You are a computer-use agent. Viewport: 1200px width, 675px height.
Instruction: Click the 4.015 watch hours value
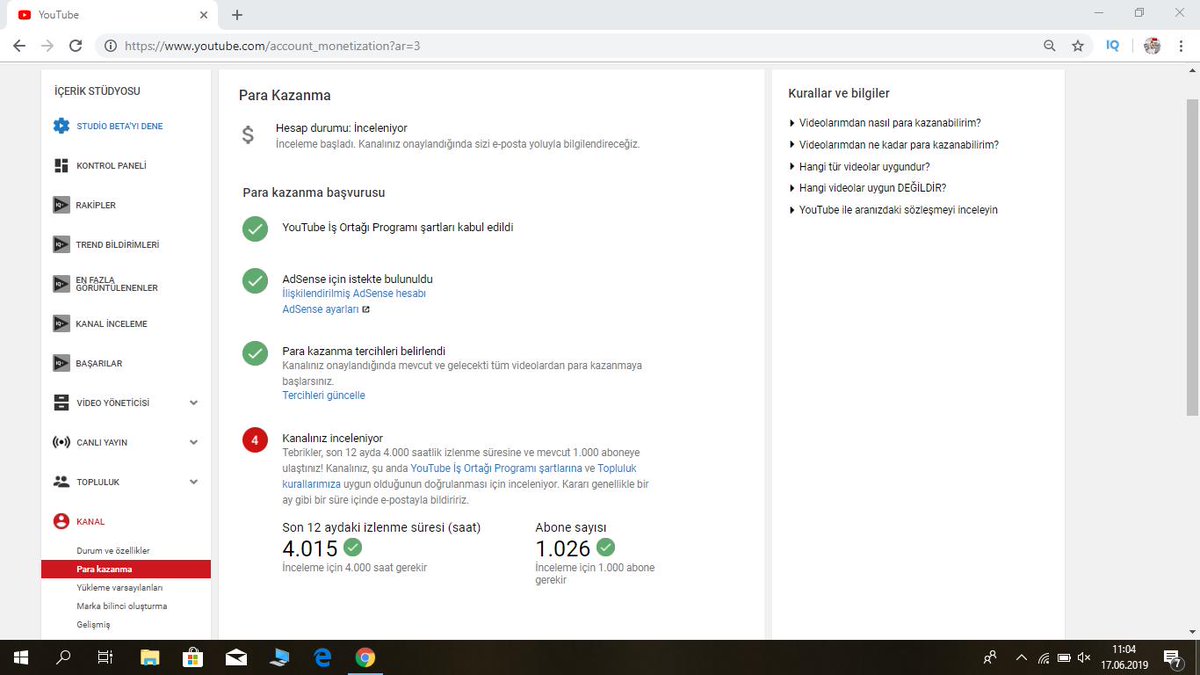pyautogui.click(x=310, y=548)
